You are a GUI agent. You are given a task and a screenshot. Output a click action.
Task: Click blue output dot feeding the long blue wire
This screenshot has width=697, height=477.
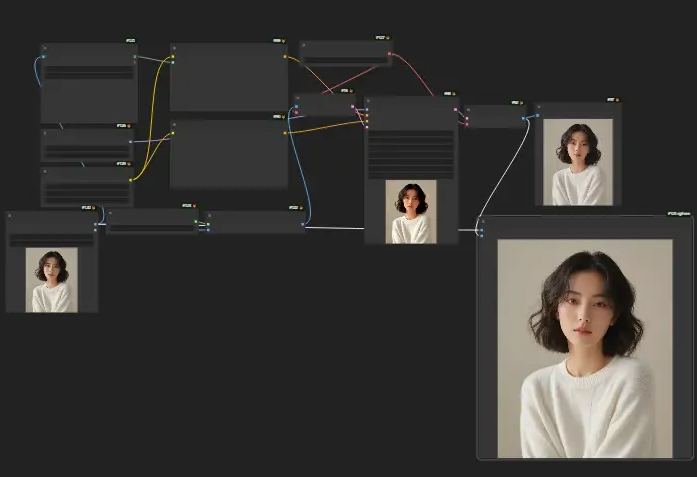[303, 224]
